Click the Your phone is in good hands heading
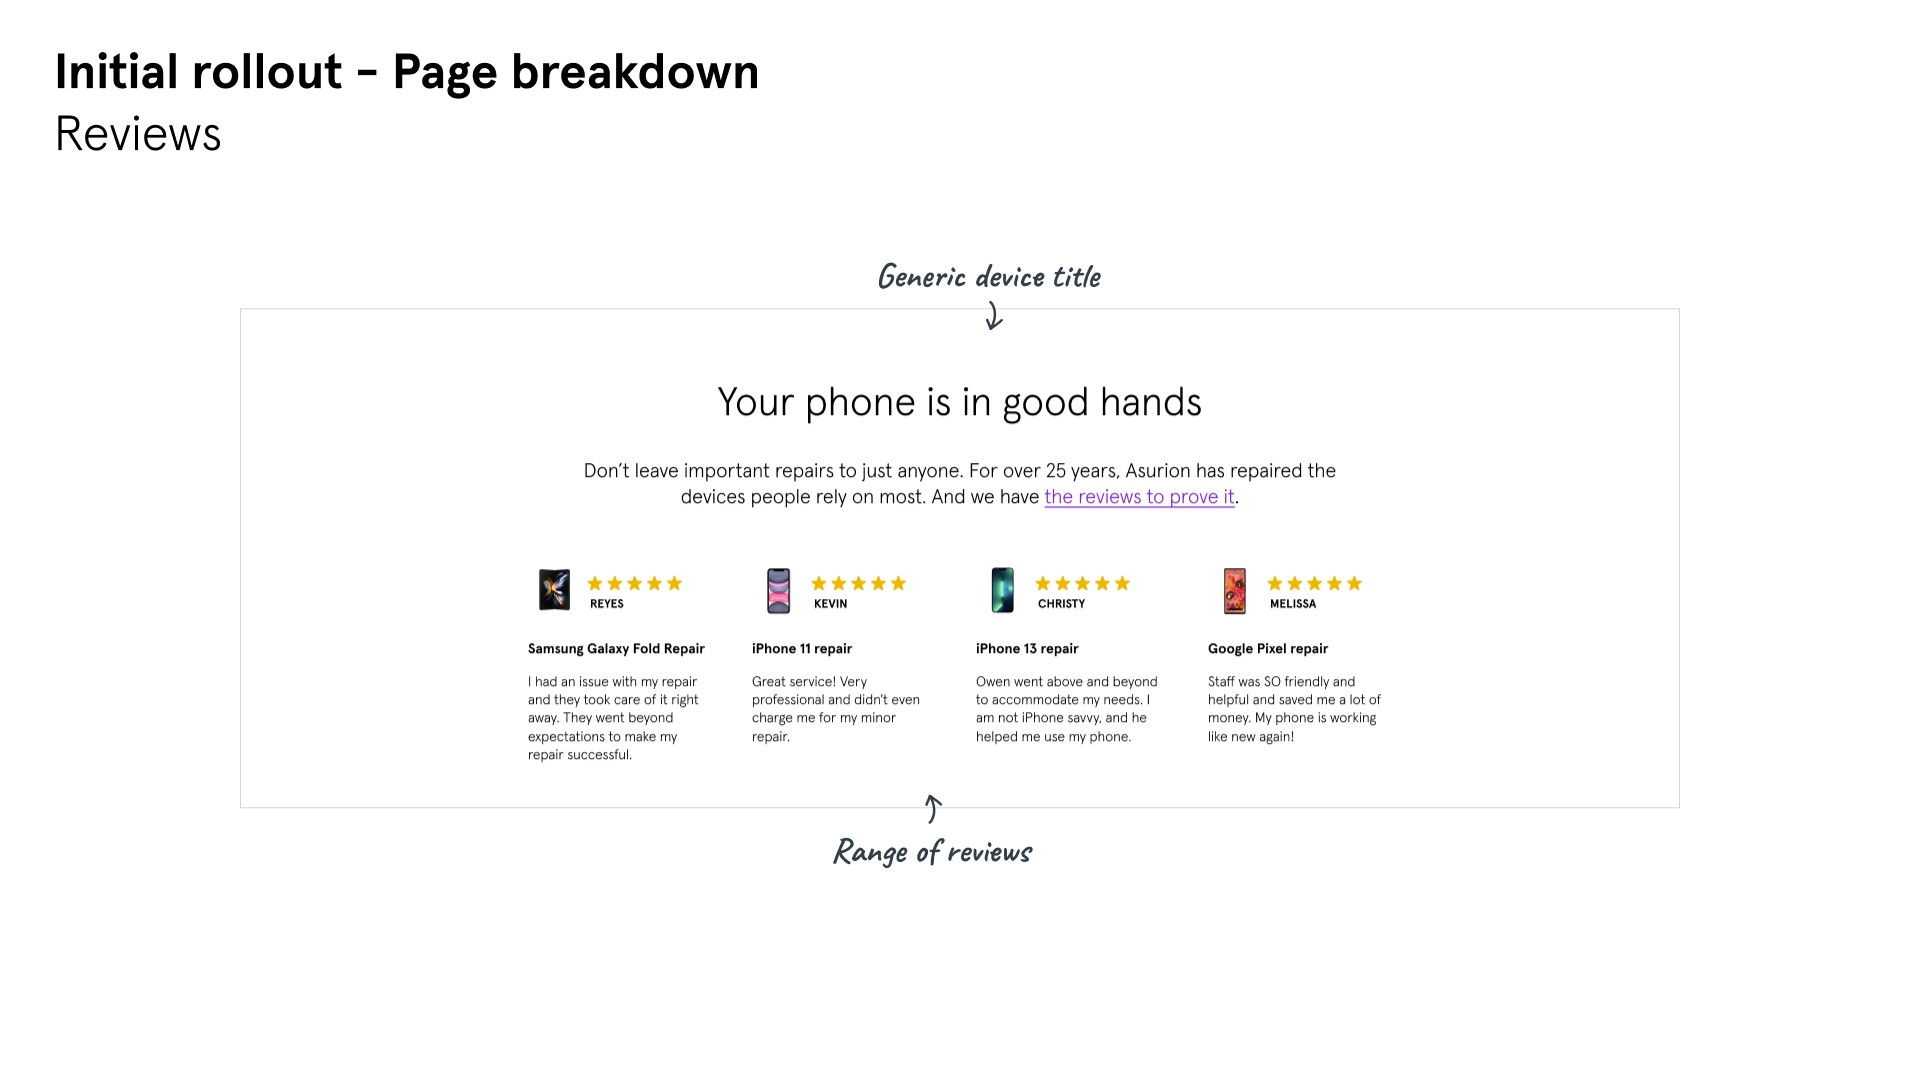 (960, 402)
